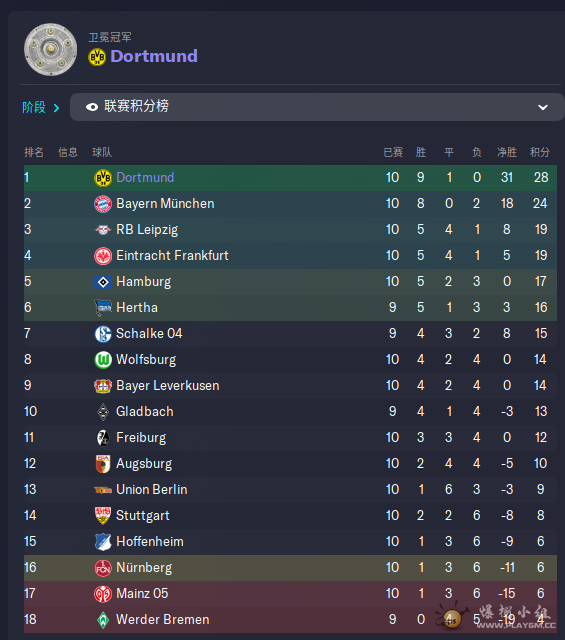Click the Schalke 04 club crest
This screenshot has height=640, width=565.
click(103, 334)
